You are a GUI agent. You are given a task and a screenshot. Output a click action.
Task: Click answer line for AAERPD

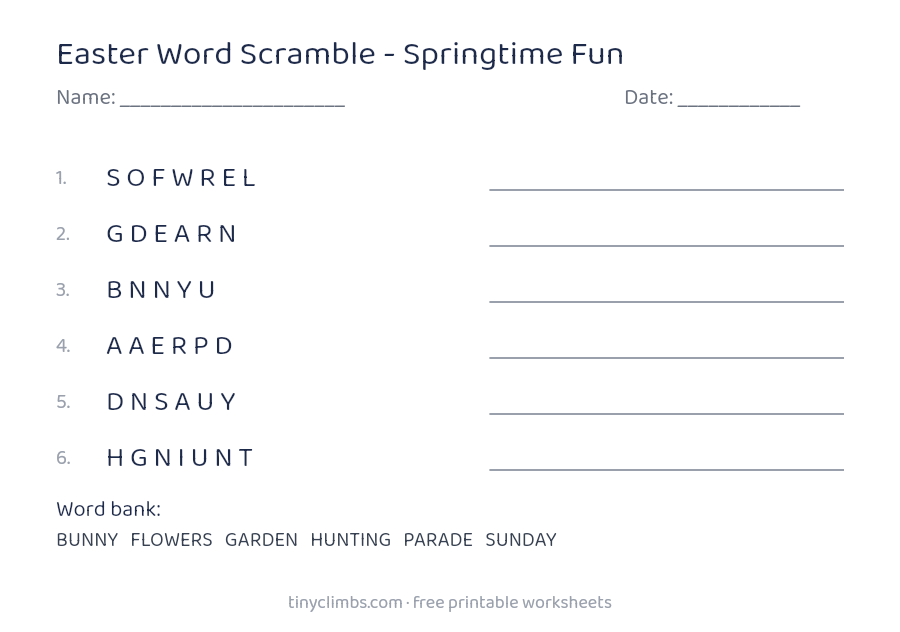[x=666, y=357]
